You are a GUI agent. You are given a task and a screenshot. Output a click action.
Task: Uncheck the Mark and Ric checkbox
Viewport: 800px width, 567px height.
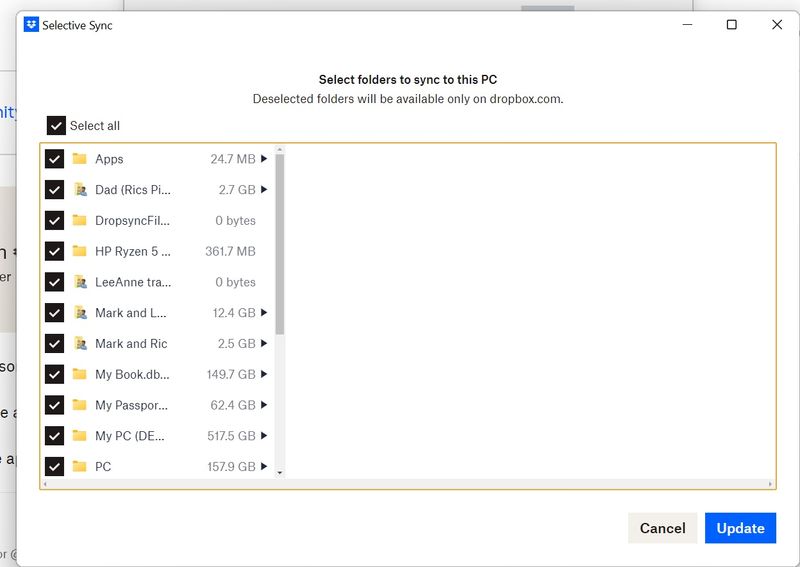pyautogui.click(x=54, y=343)
